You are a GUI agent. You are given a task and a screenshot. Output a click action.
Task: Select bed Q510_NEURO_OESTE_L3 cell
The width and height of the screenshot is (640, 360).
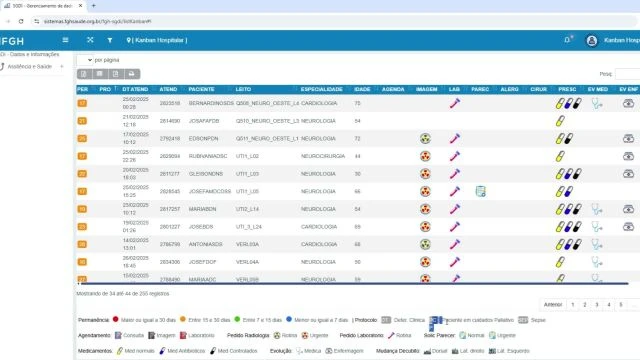pyautogui.click(x=267, y=121)
